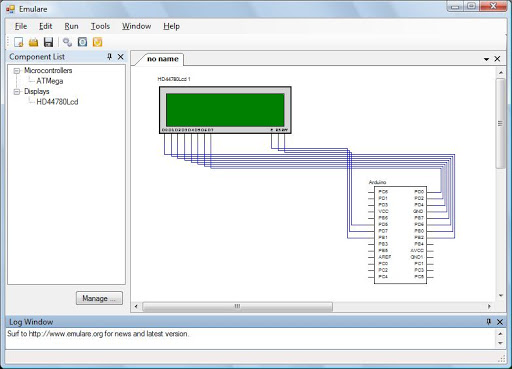Image resolution: width=512 pixels, height=369 pixels.
Task: Click the green LCD display component
Action: (x=225, y=110)
